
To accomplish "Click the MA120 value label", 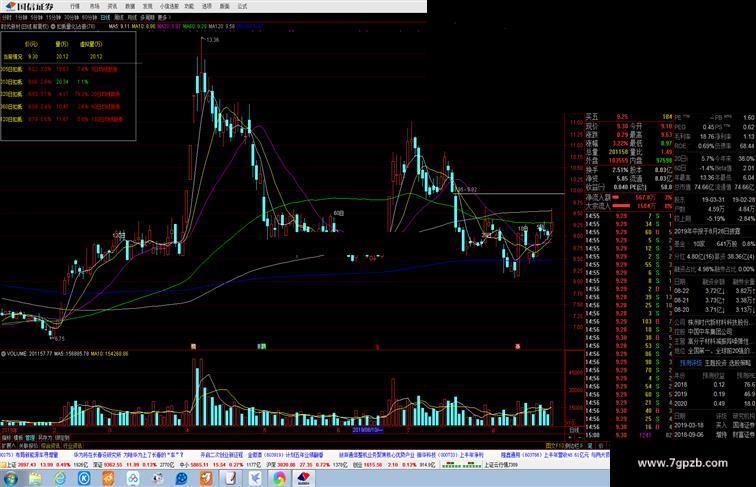I will [222, 27].
